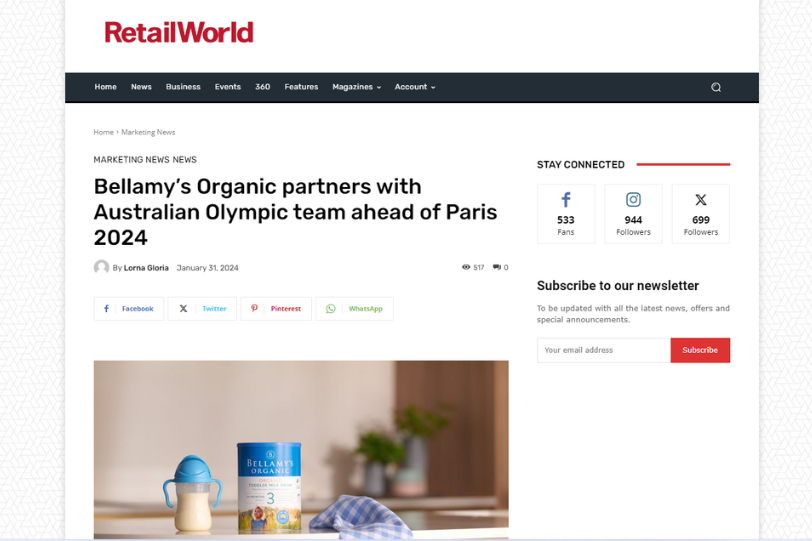This screenshot has width=812, height=541.
Task: Open the Instagram followers icon
Action: coord(633,200)
